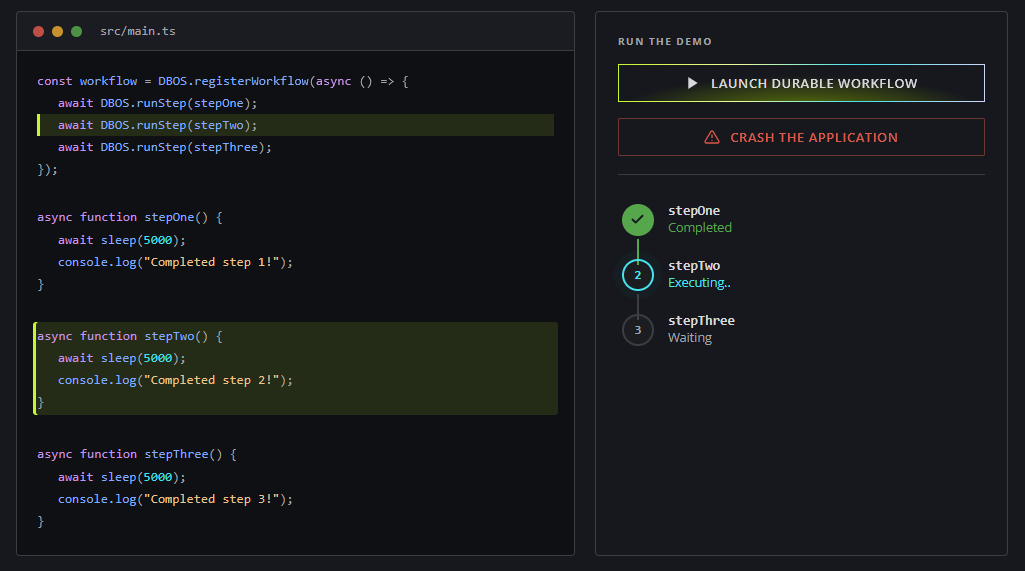The width and height of the screenshot is (1025, 571).
Task: Click the green checkmark circle for stepOne
Action: tap(638, 220)
